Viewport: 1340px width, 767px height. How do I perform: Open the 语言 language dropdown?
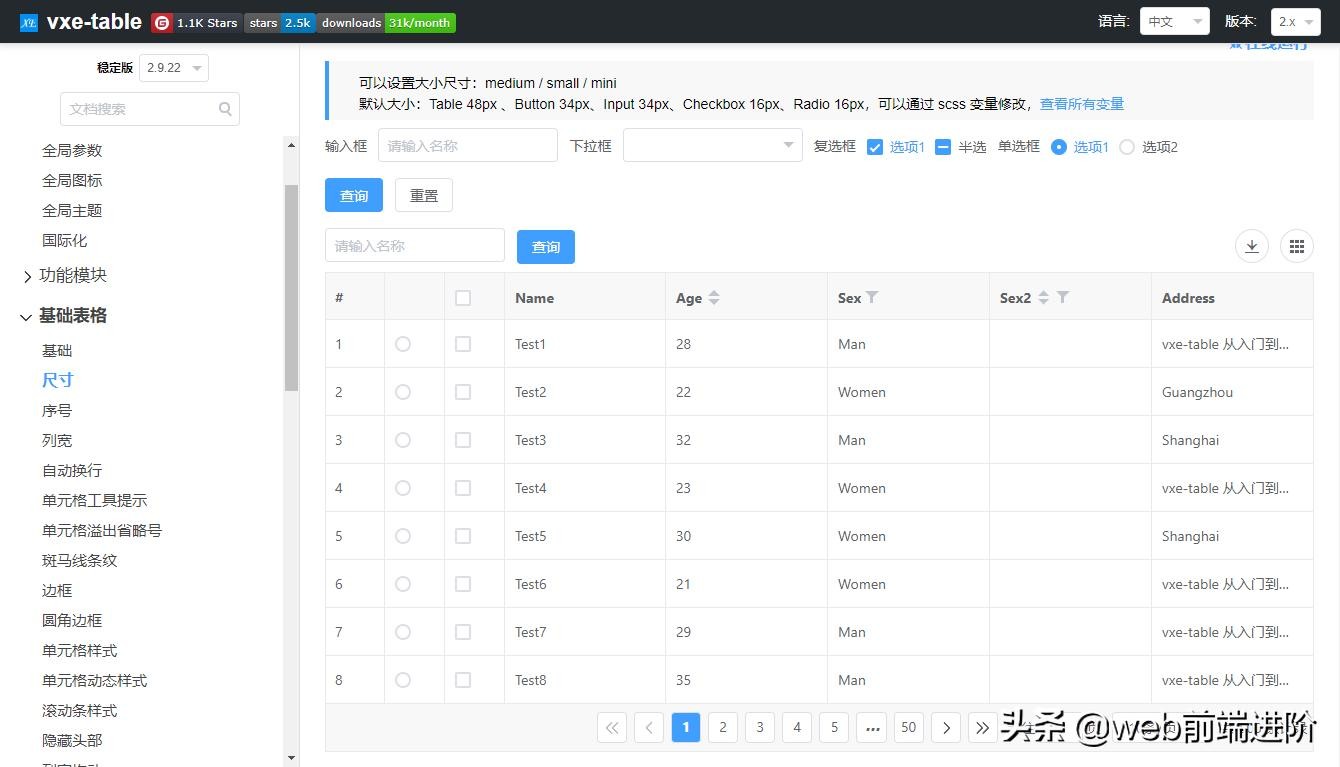1174,21
